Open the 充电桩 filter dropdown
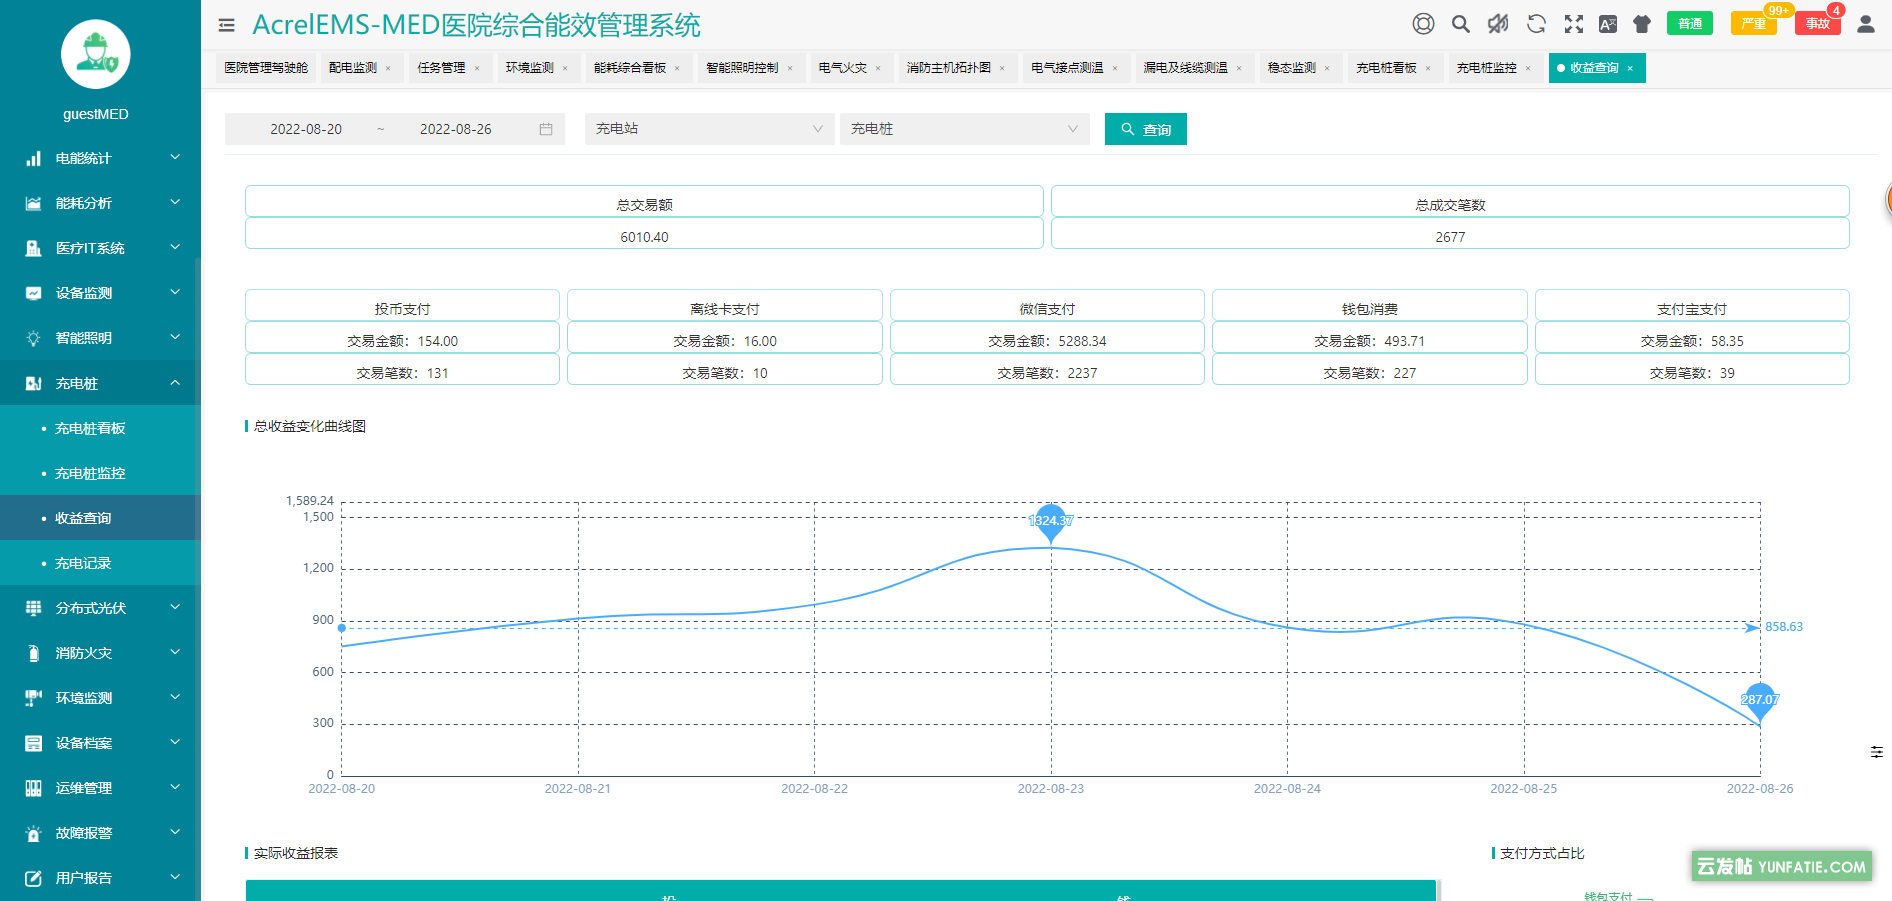This screenshot has height=901, width=1892. [x=965, y=129]
